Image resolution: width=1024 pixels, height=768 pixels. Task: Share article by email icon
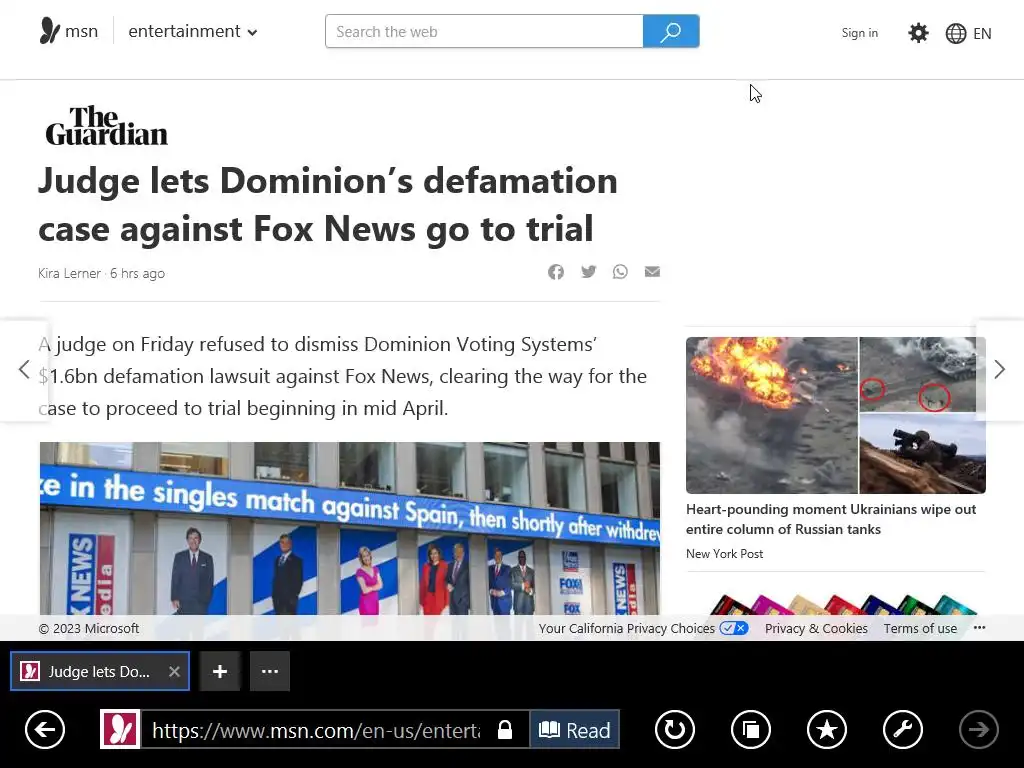tap(652, 272)
